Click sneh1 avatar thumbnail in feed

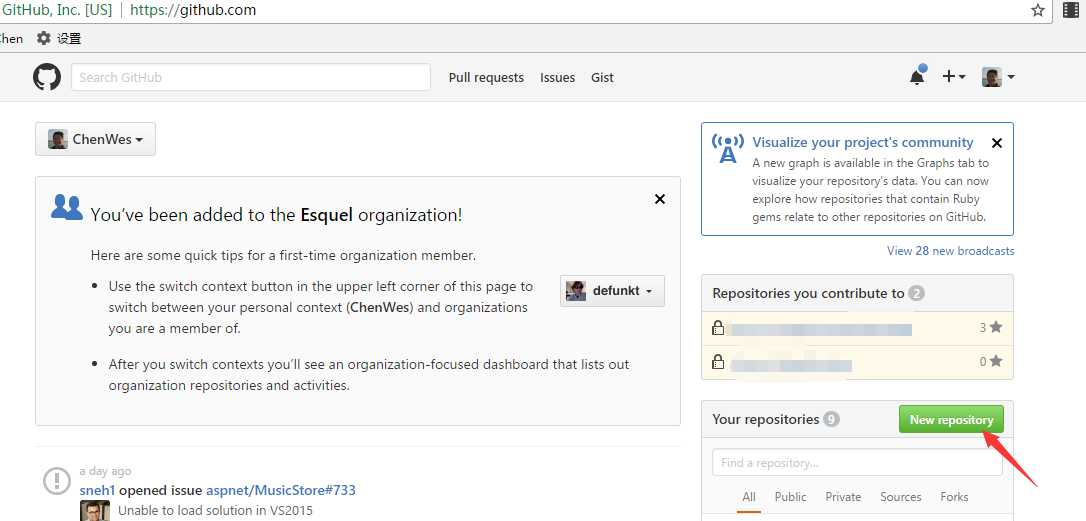[x=94, y=511]
